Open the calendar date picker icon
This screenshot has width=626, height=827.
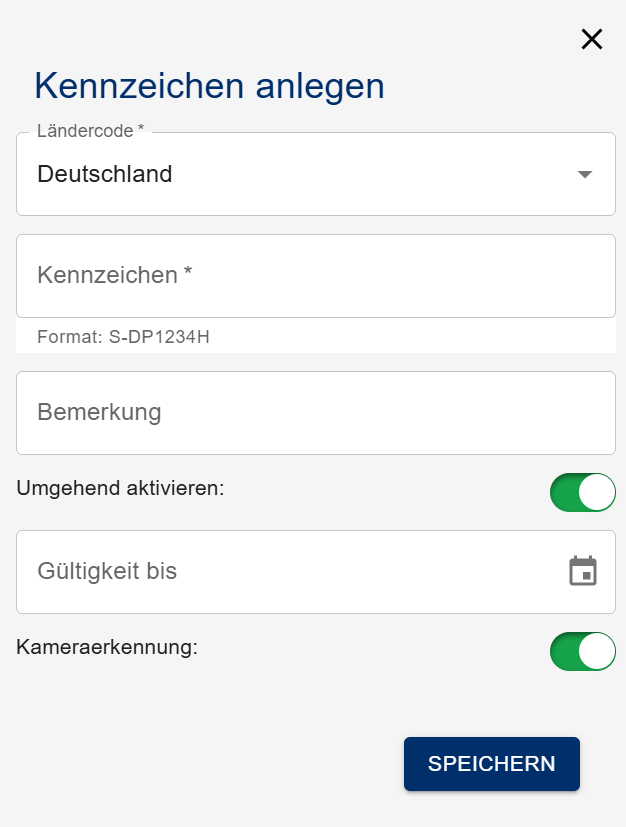(x=583, y=571)
